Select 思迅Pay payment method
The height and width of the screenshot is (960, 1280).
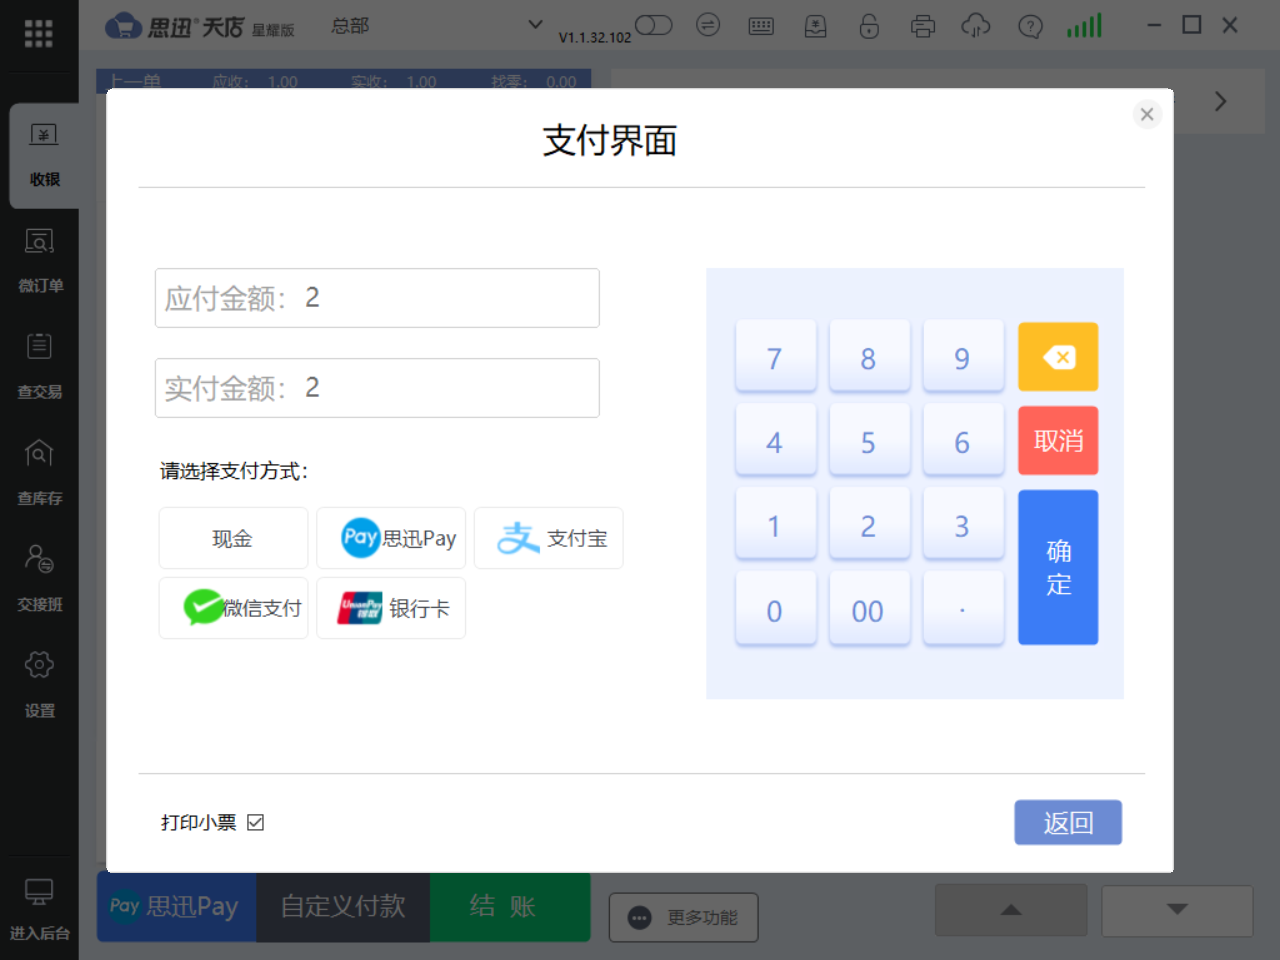point(391,538)
